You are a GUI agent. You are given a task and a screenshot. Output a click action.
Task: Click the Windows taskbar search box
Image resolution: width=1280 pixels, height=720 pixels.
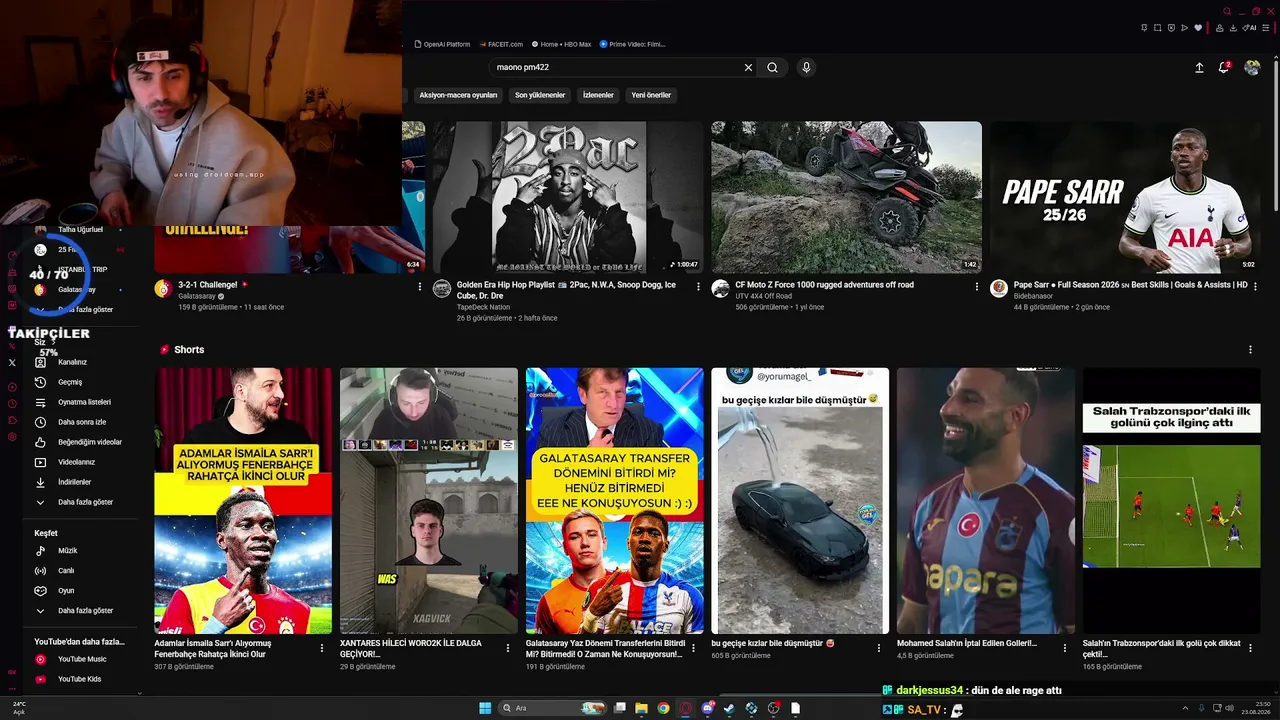[552, 708]
